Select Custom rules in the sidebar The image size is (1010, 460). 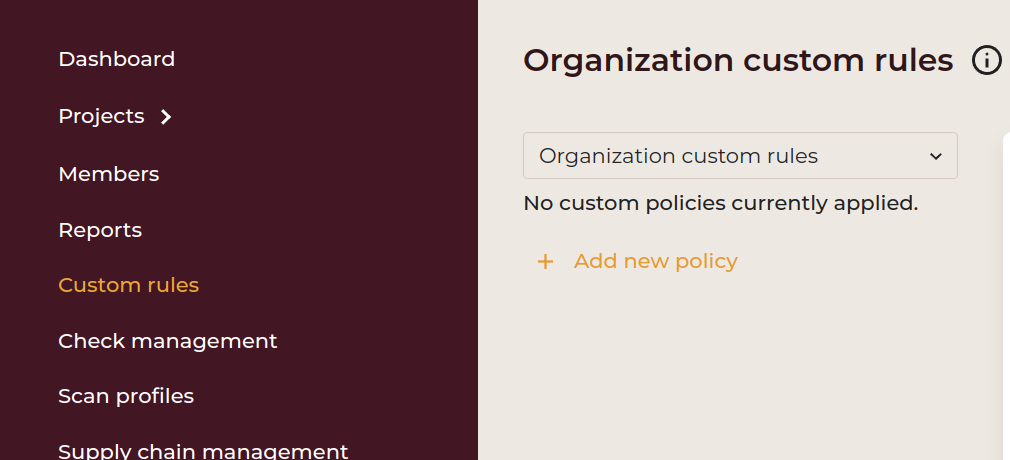coord(128,285)
